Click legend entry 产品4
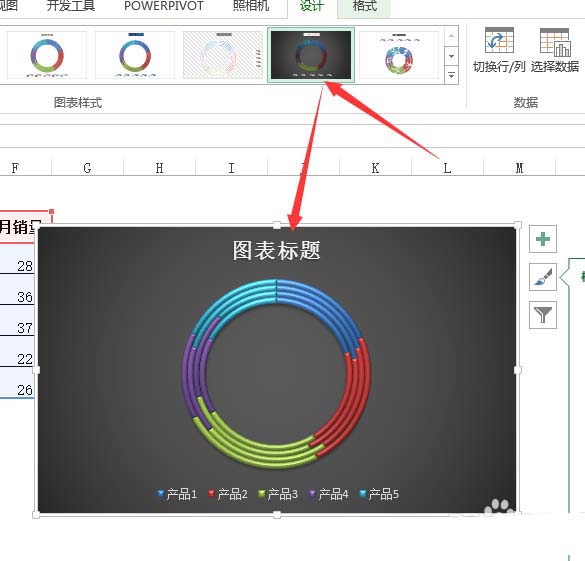Viewport: 585px width, 561px height. [x=328, y=494]
